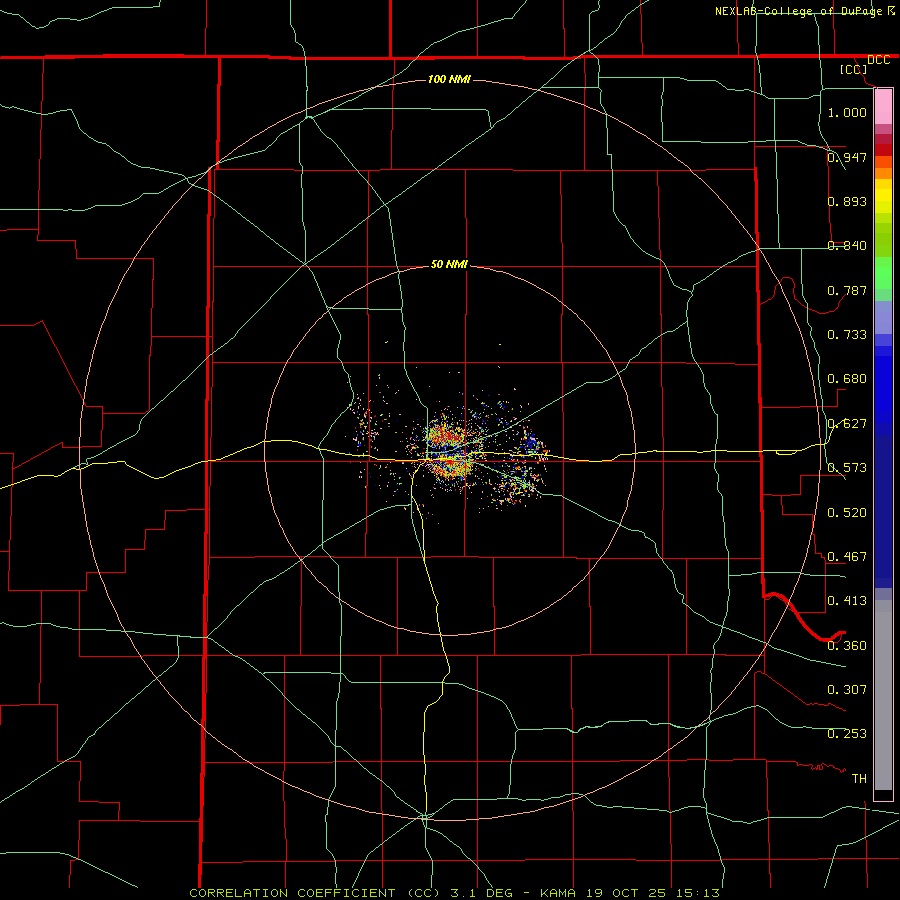The width and height of the screenshot is (900, 900).
Task: Click the 15:13 timestamp text
Action: 697,893
